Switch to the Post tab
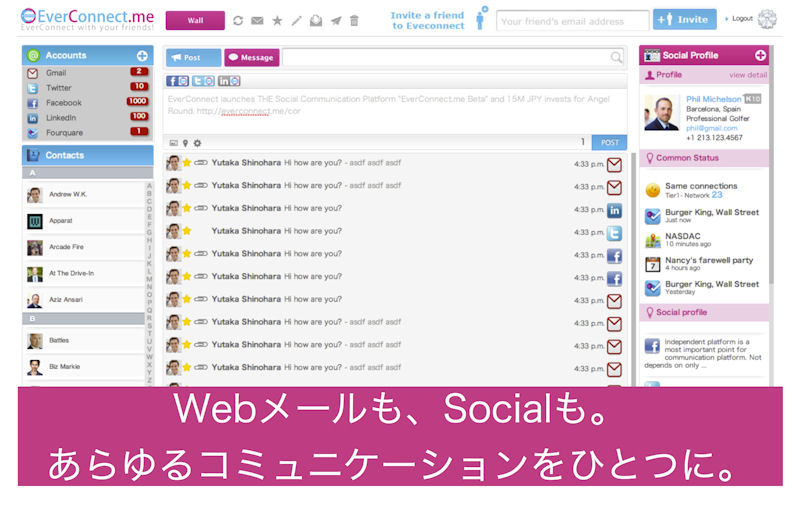Screen dimensions: 800x522 [193, 58]
